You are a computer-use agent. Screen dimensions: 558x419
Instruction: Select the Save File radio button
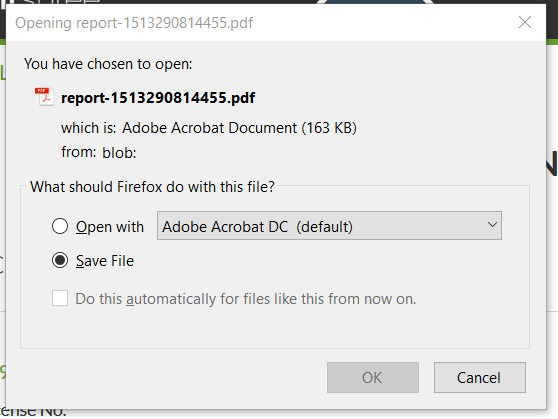(60, 260)
